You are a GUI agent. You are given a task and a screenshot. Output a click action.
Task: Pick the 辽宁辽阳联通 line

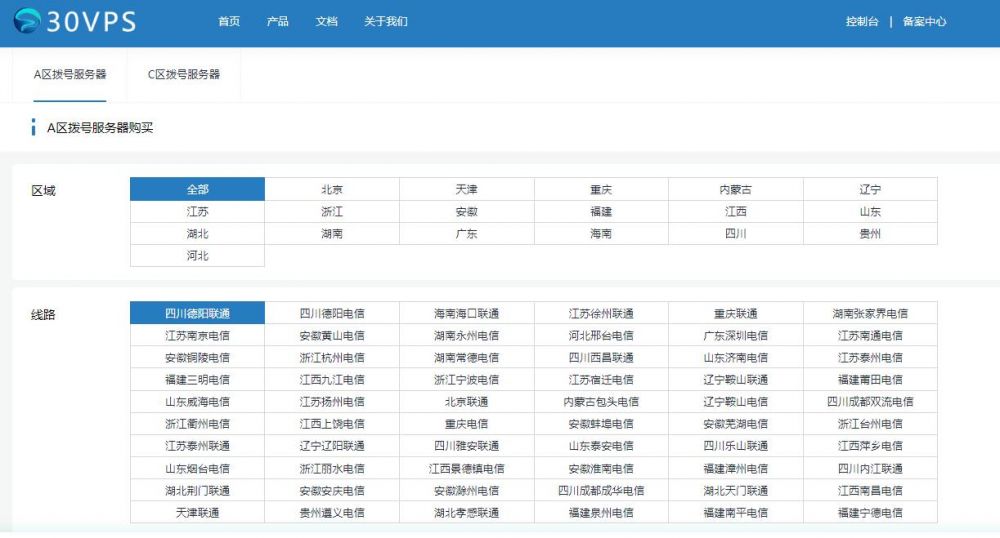332,446
